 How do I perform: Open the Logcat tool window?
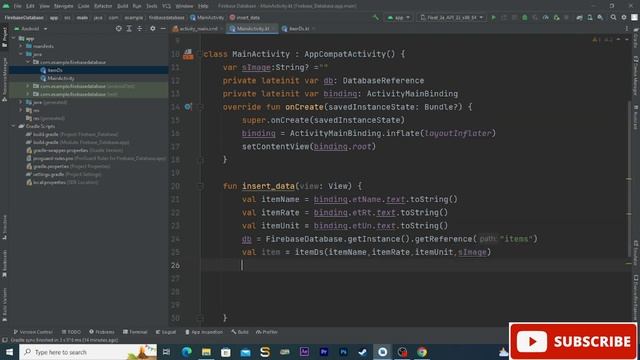pyautogui.click(x=166, y=332)
